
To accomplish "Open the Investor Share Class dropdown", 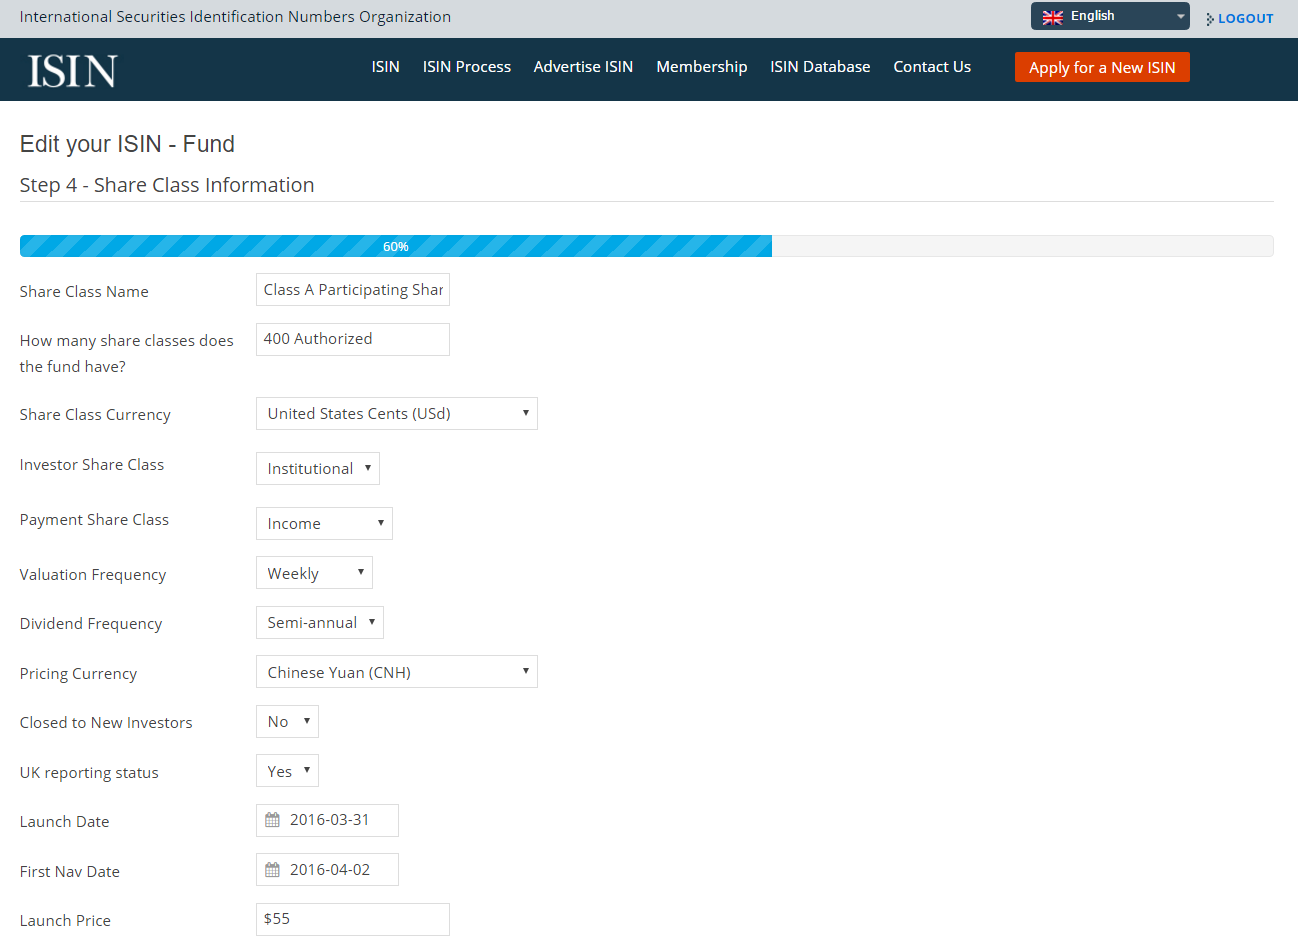I will (x=317, y=469).
